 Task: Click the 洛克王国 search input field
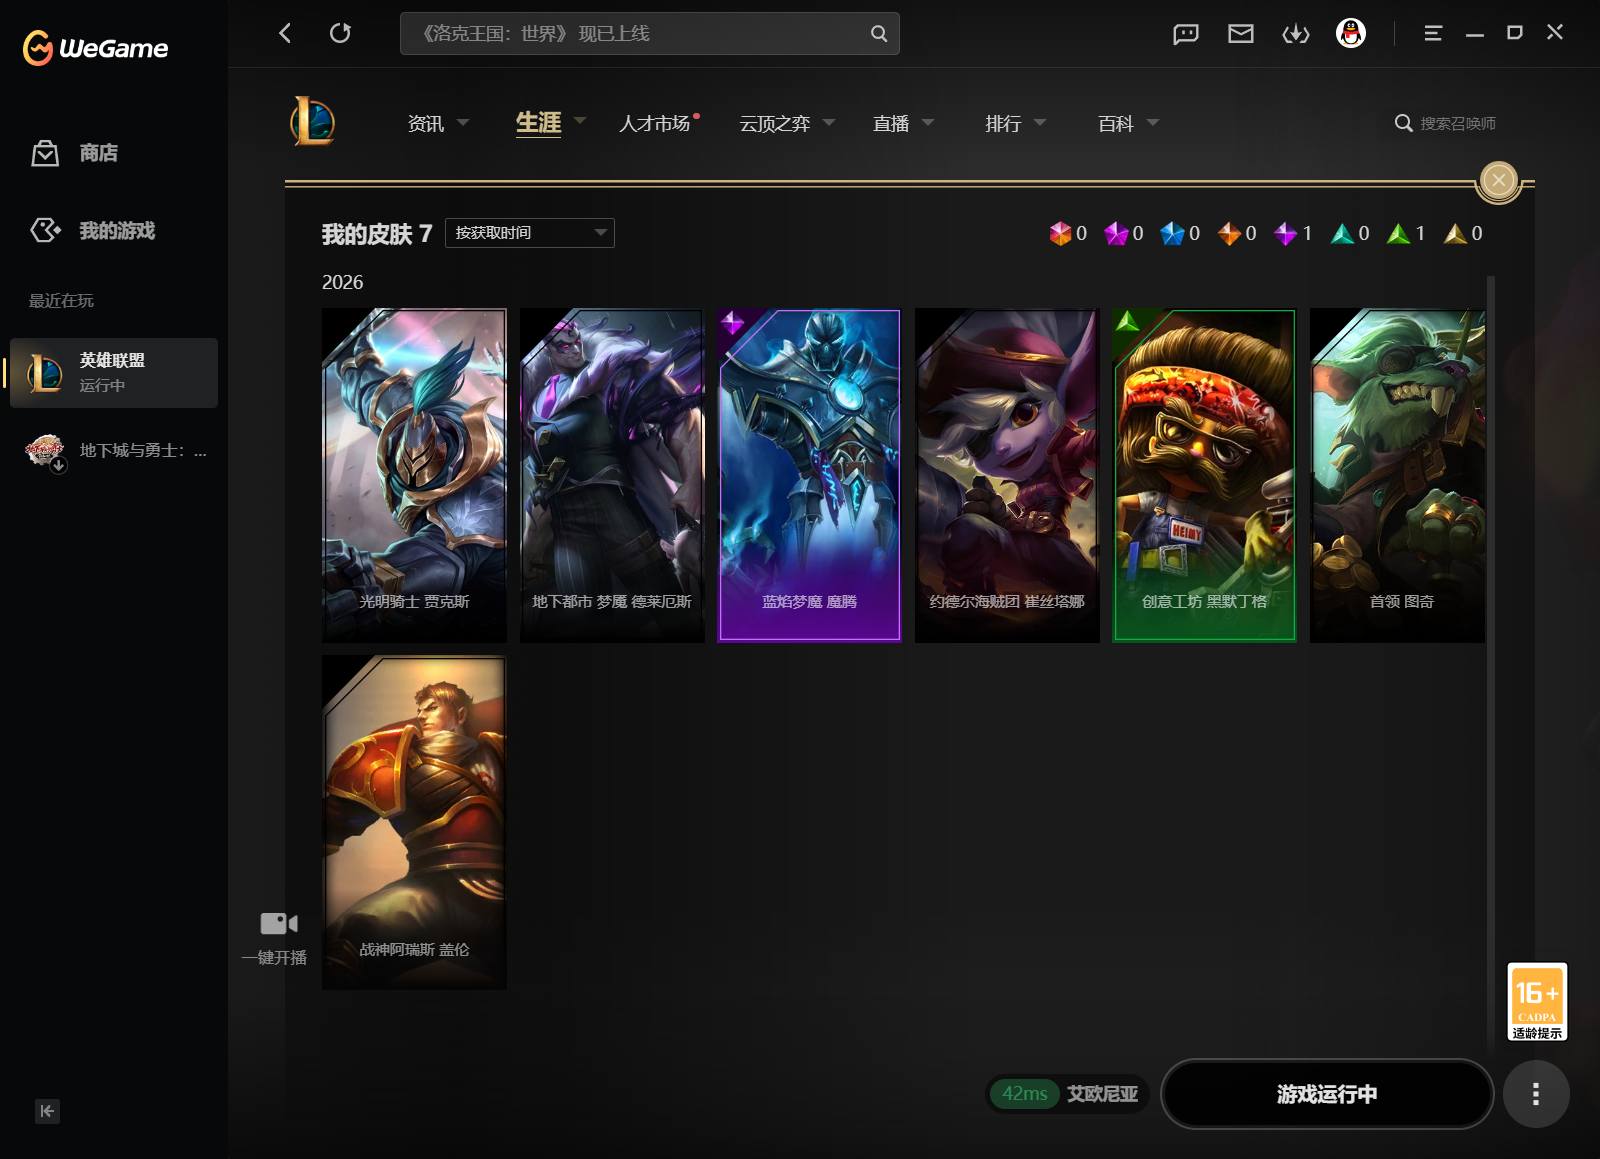point(650,34)
